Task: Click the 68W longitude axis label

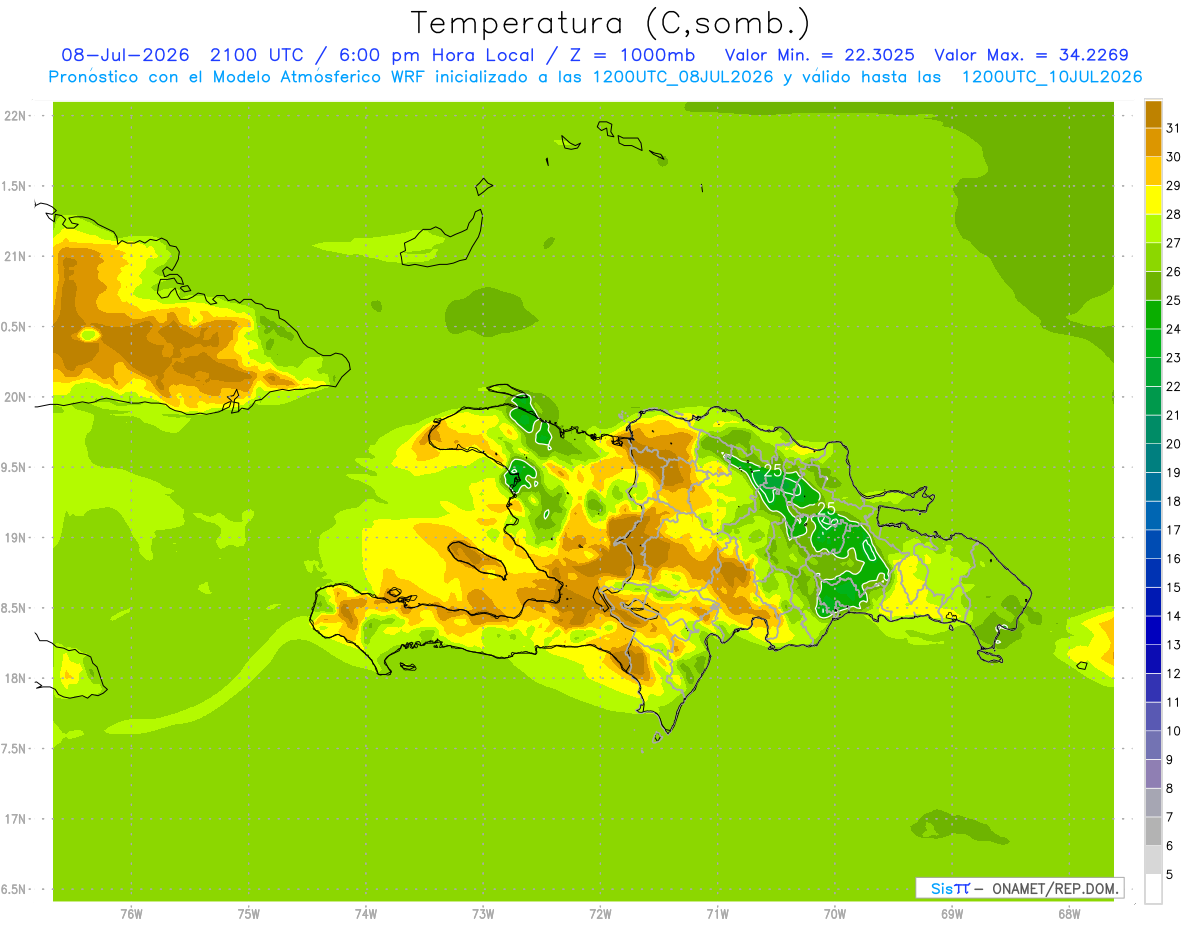Action: coord(1069,914)
